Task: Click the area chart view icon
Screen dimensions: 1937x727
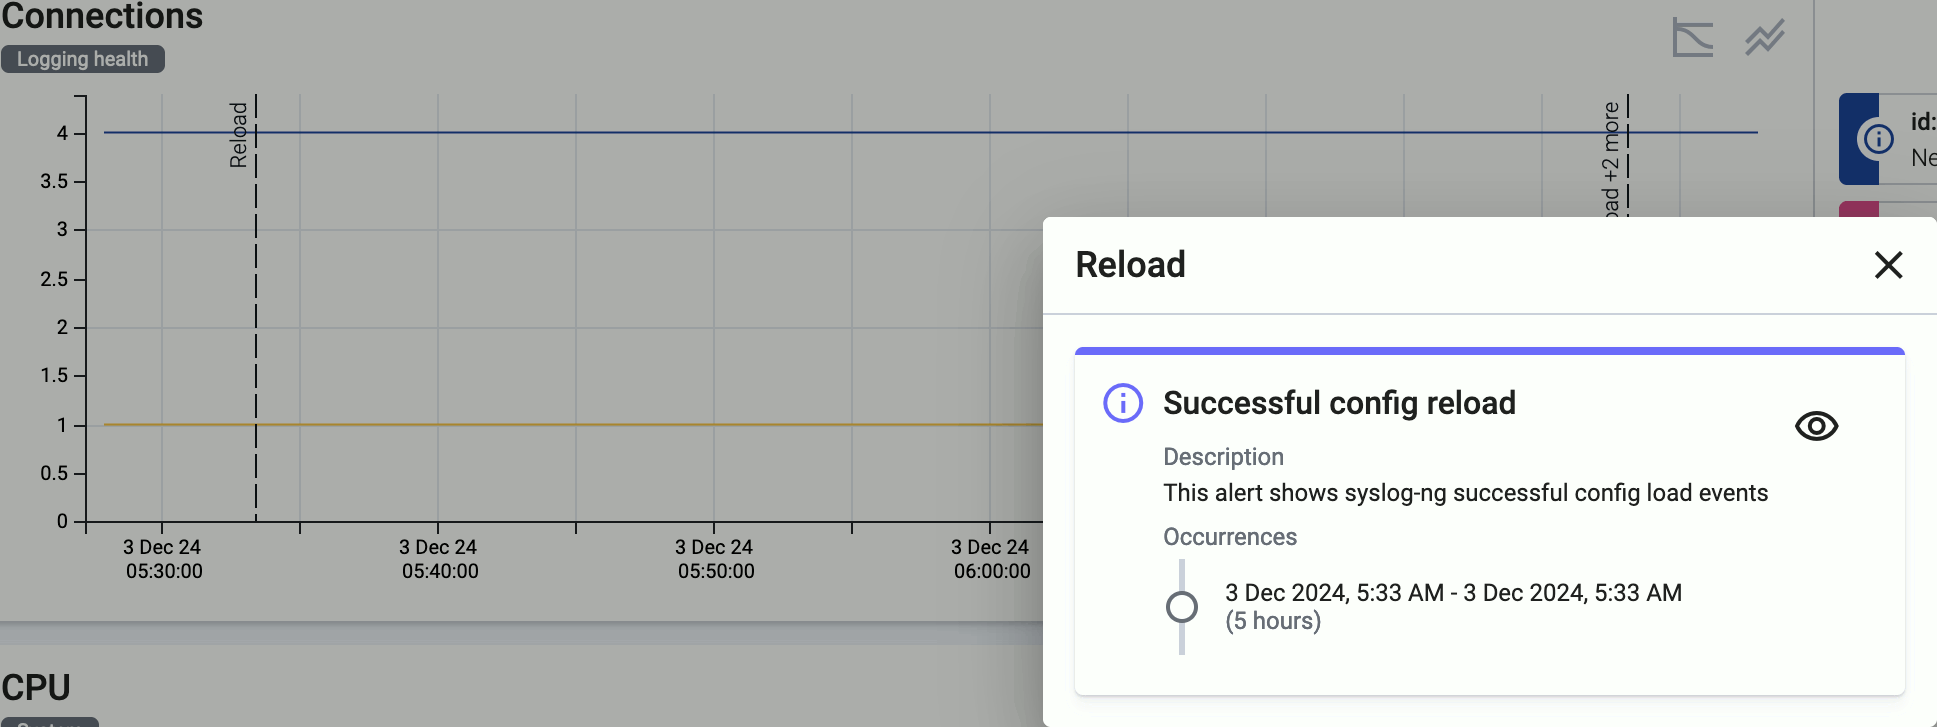Action: pyautogui.click(x=1692, y=38)
